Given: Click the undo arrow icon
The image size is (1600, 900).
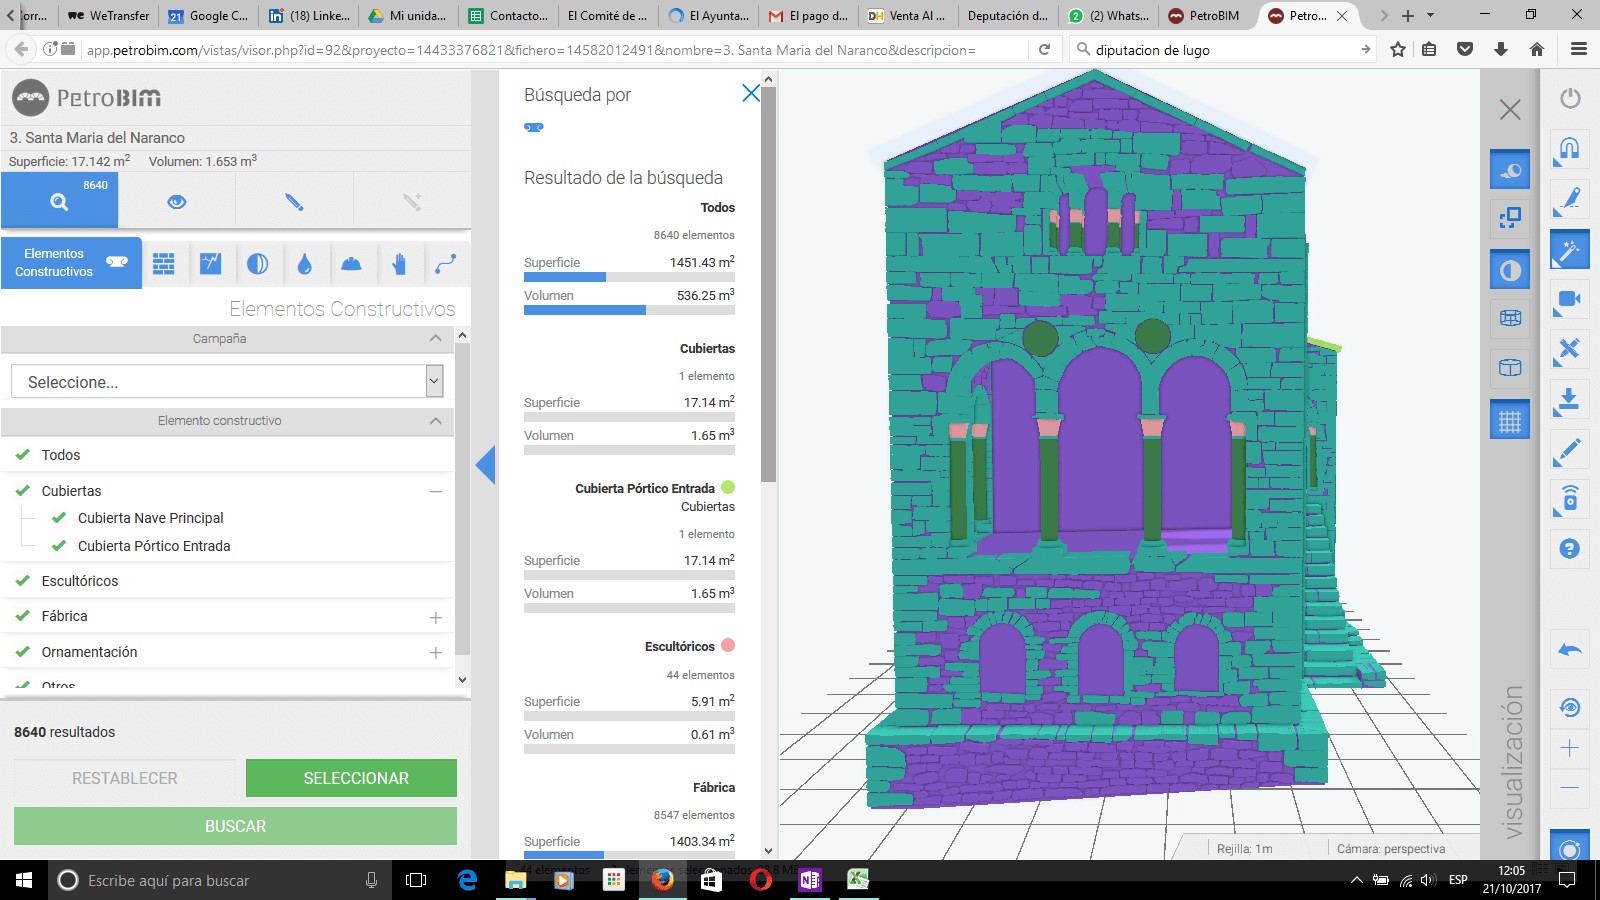Looking at the screenshot, I should click(x=1569, y=651).
